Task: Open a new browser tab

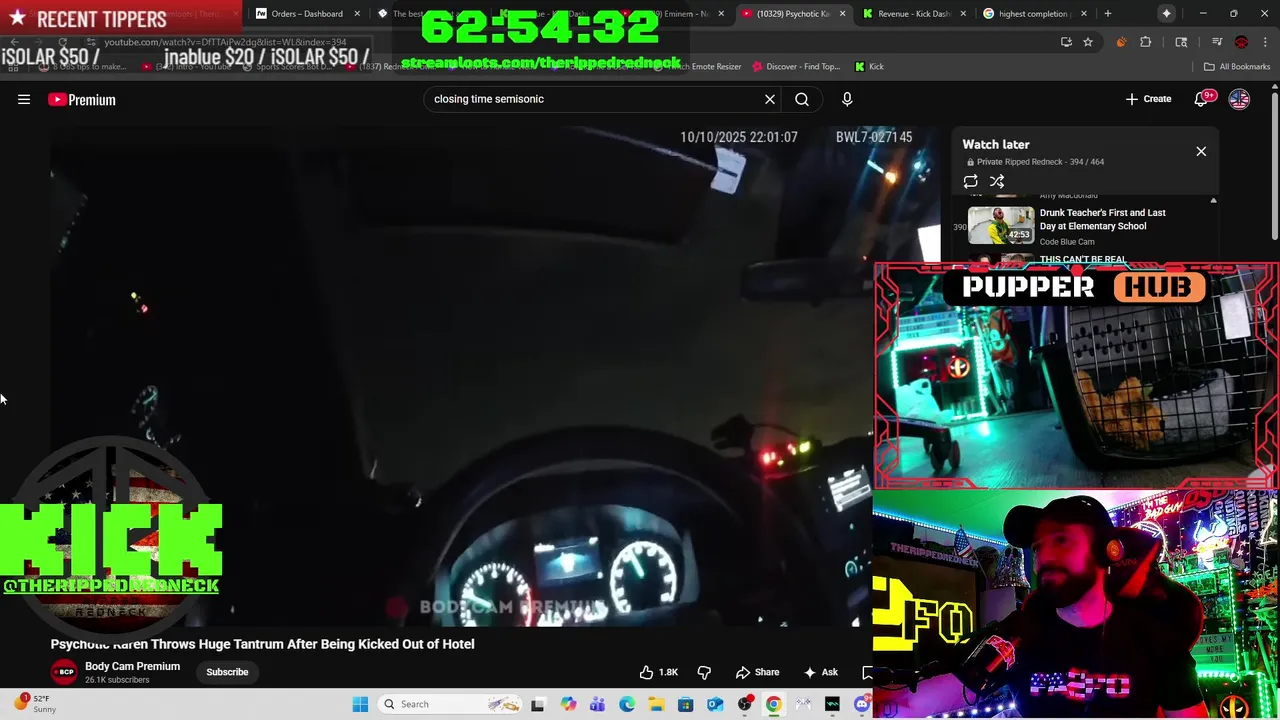Action: 1107,14
